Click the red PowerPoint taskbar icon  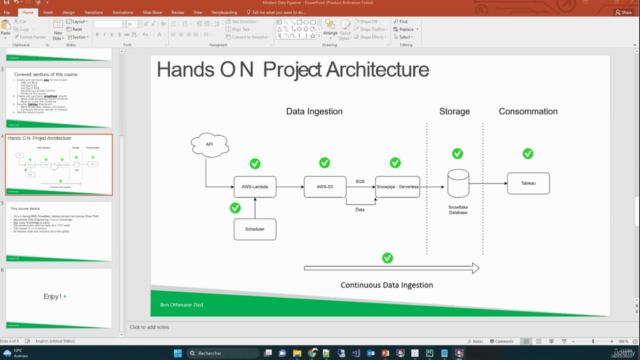coord(385,353)
